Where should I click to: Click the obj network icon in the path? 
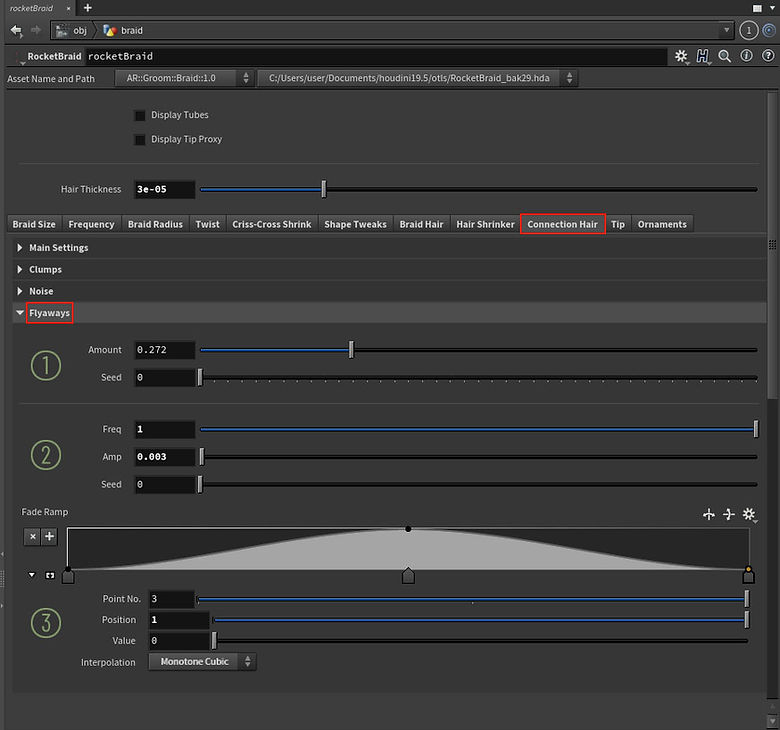pyautogui.click(x=62, y=31)
